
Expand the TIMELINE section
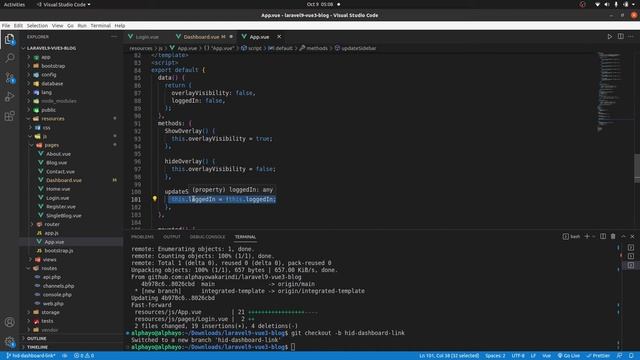[x=37, y=347]
